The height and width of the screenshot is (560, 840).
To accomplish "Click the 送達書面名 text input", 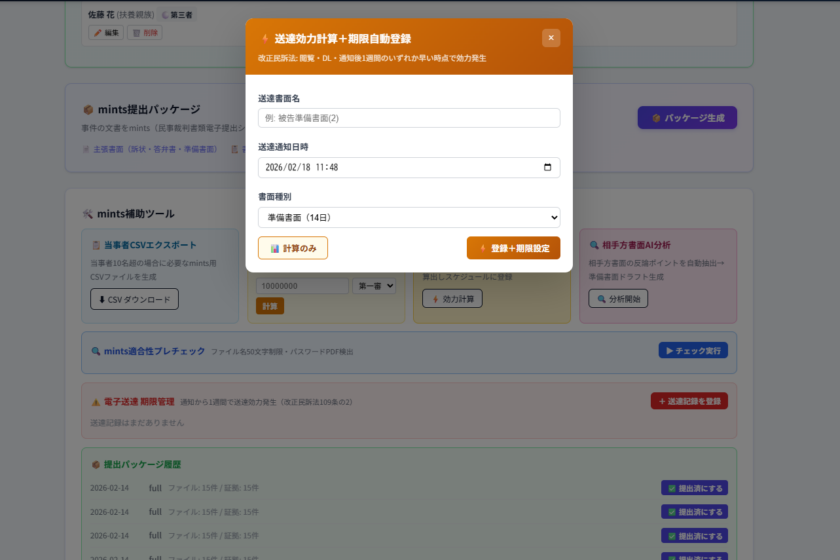I will (x=409, y=118).
